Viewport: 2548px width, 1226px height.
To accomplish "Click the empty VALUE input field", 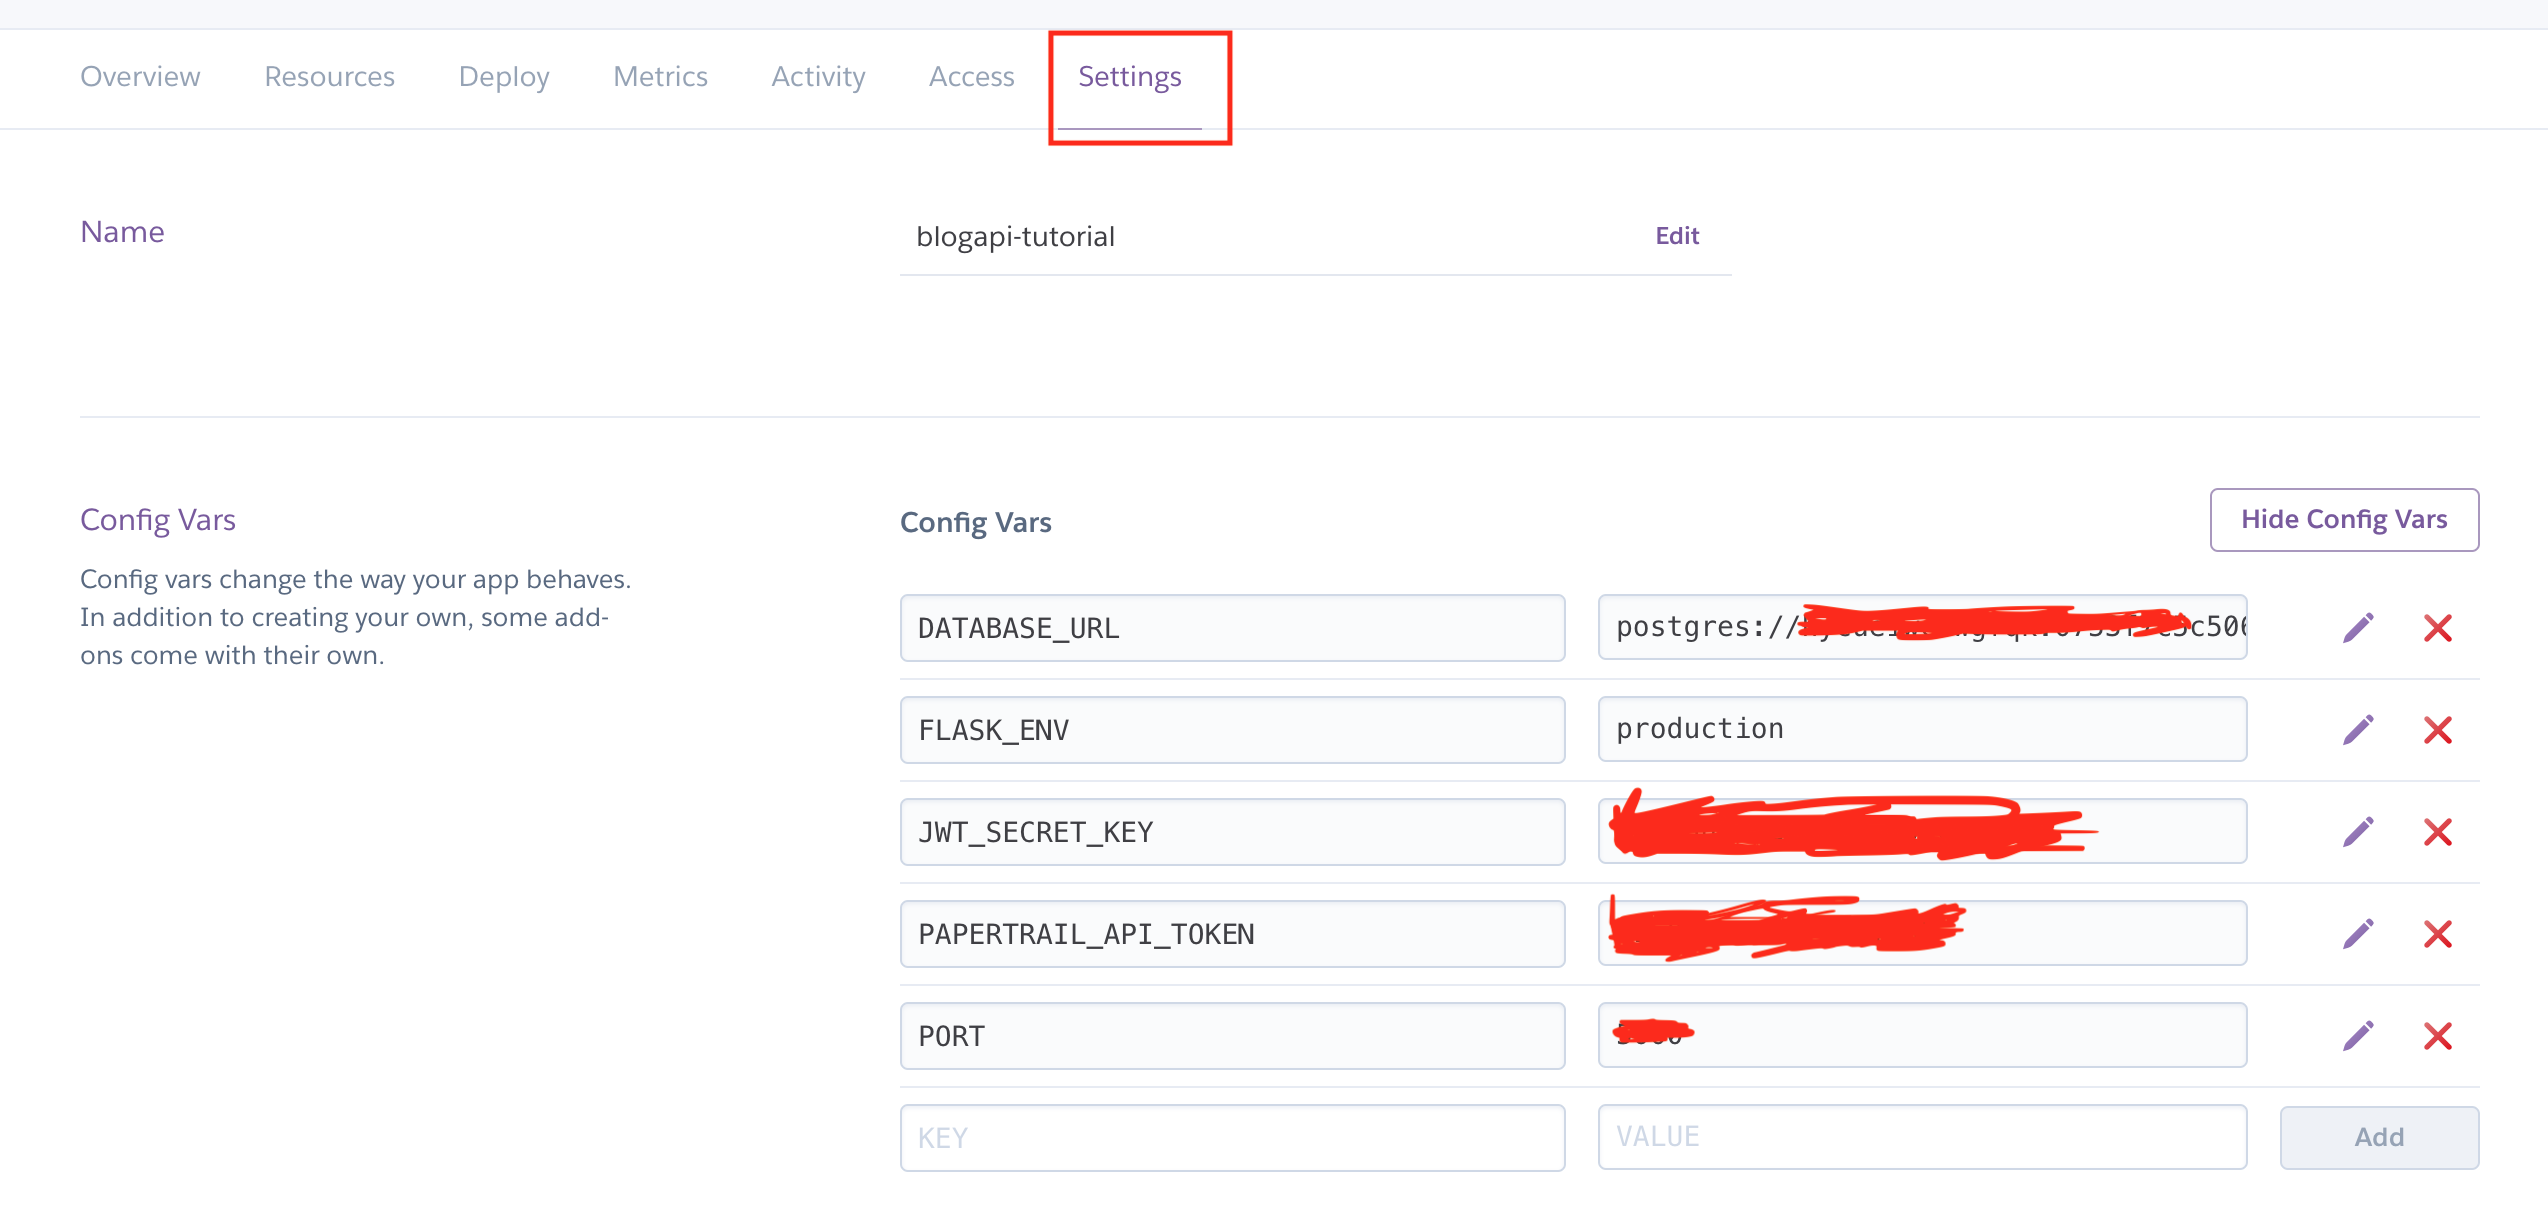I will pyautogui.click(x=1922, y=1137).
